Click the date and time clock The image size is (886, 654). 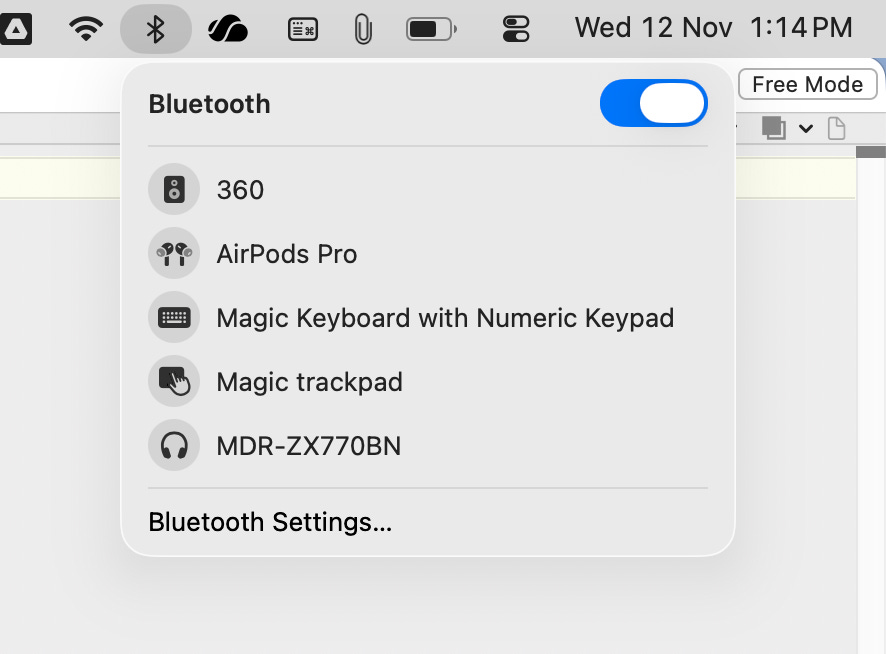[x=713, y=28]
